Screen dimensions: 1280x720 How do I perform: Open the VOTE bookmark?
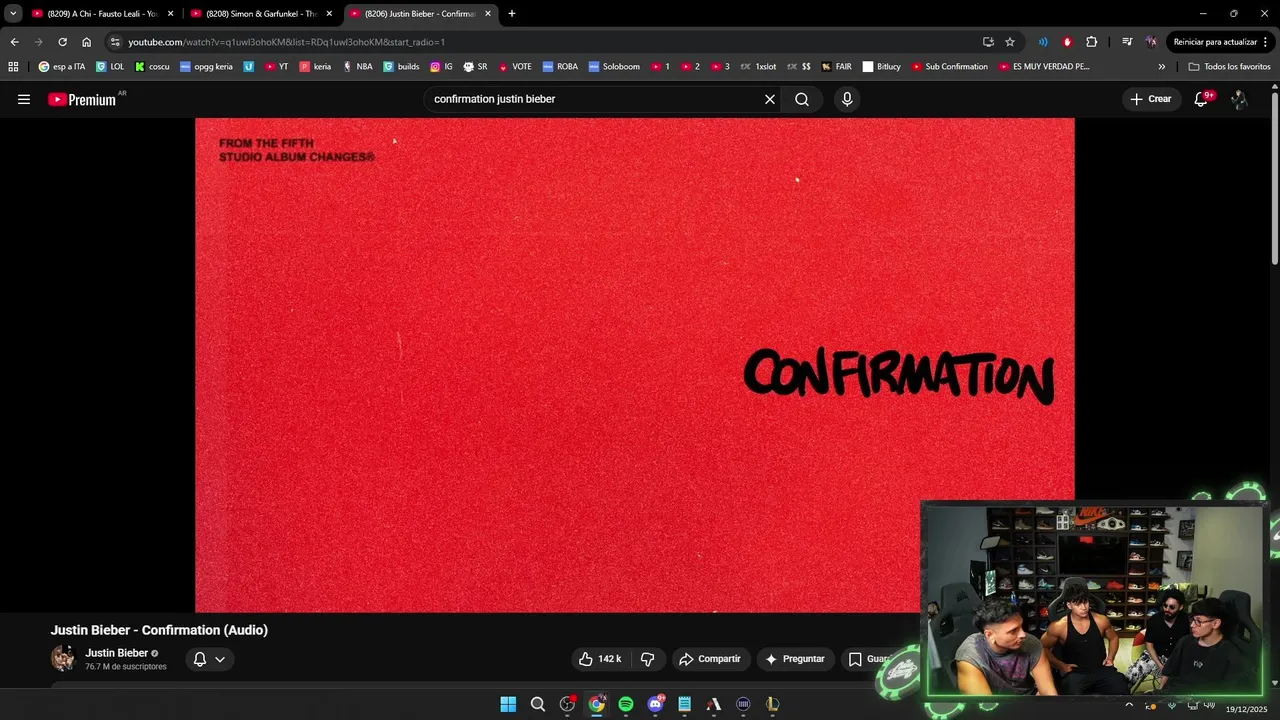(514, 67)
